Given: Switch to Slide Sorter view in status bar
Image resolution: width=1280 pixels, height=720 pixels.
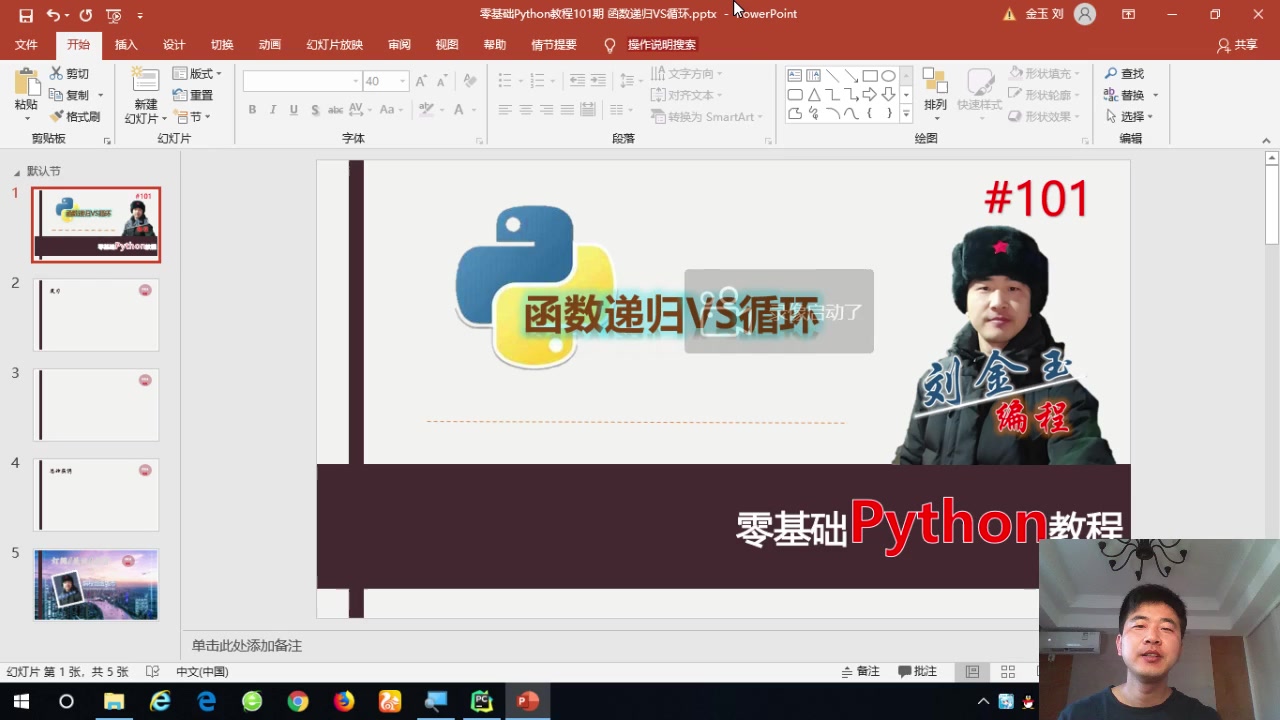Looking at the screenshot, I should coord(1008,672).
